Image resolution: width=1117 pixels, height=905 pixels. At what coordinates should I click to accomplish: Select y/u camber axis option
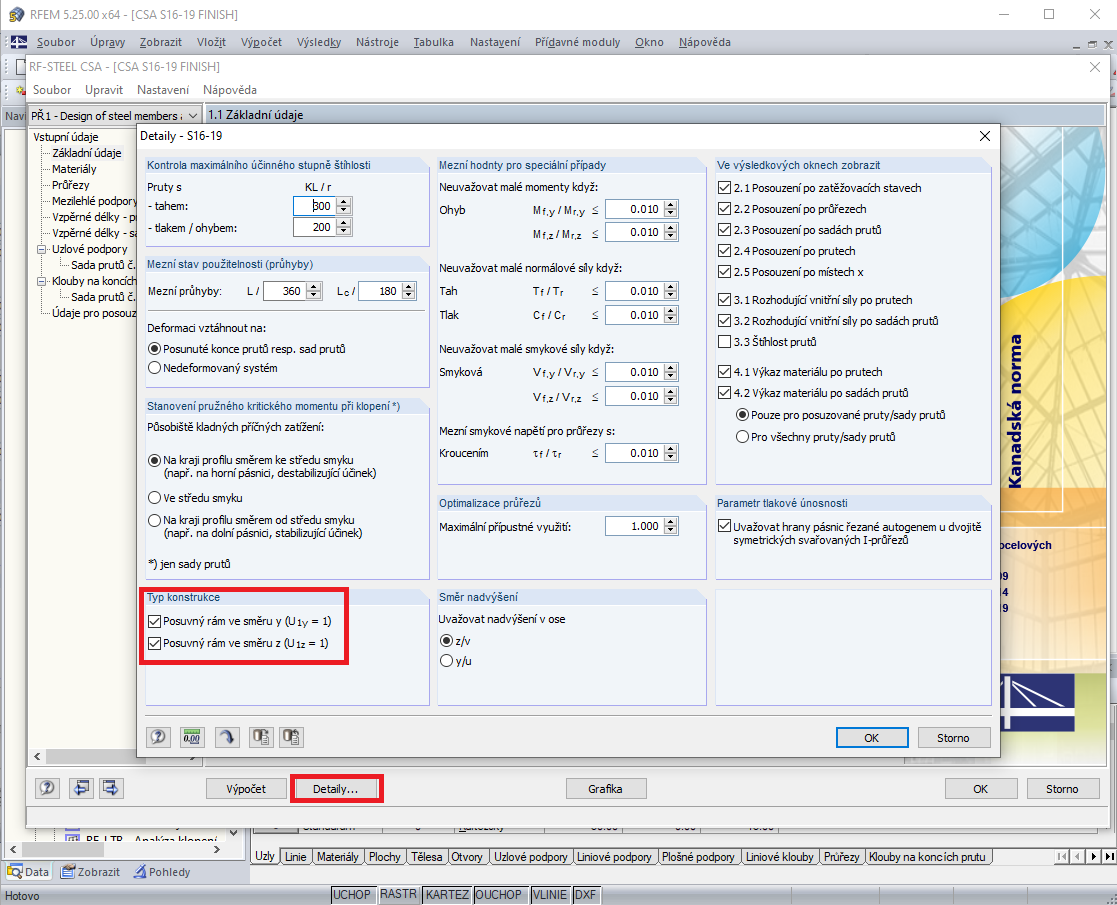click(x=447, y=661)
